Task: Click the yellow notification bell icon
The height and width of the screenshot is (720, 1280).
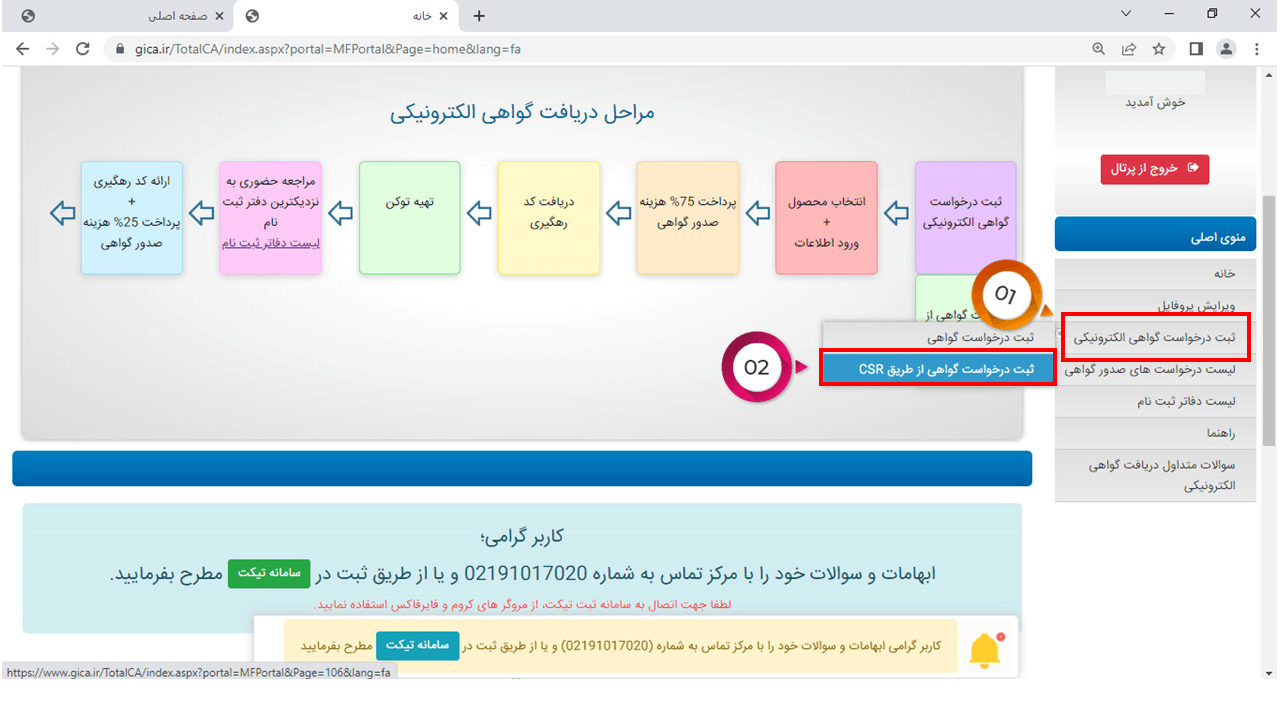Action: [986, 650]
